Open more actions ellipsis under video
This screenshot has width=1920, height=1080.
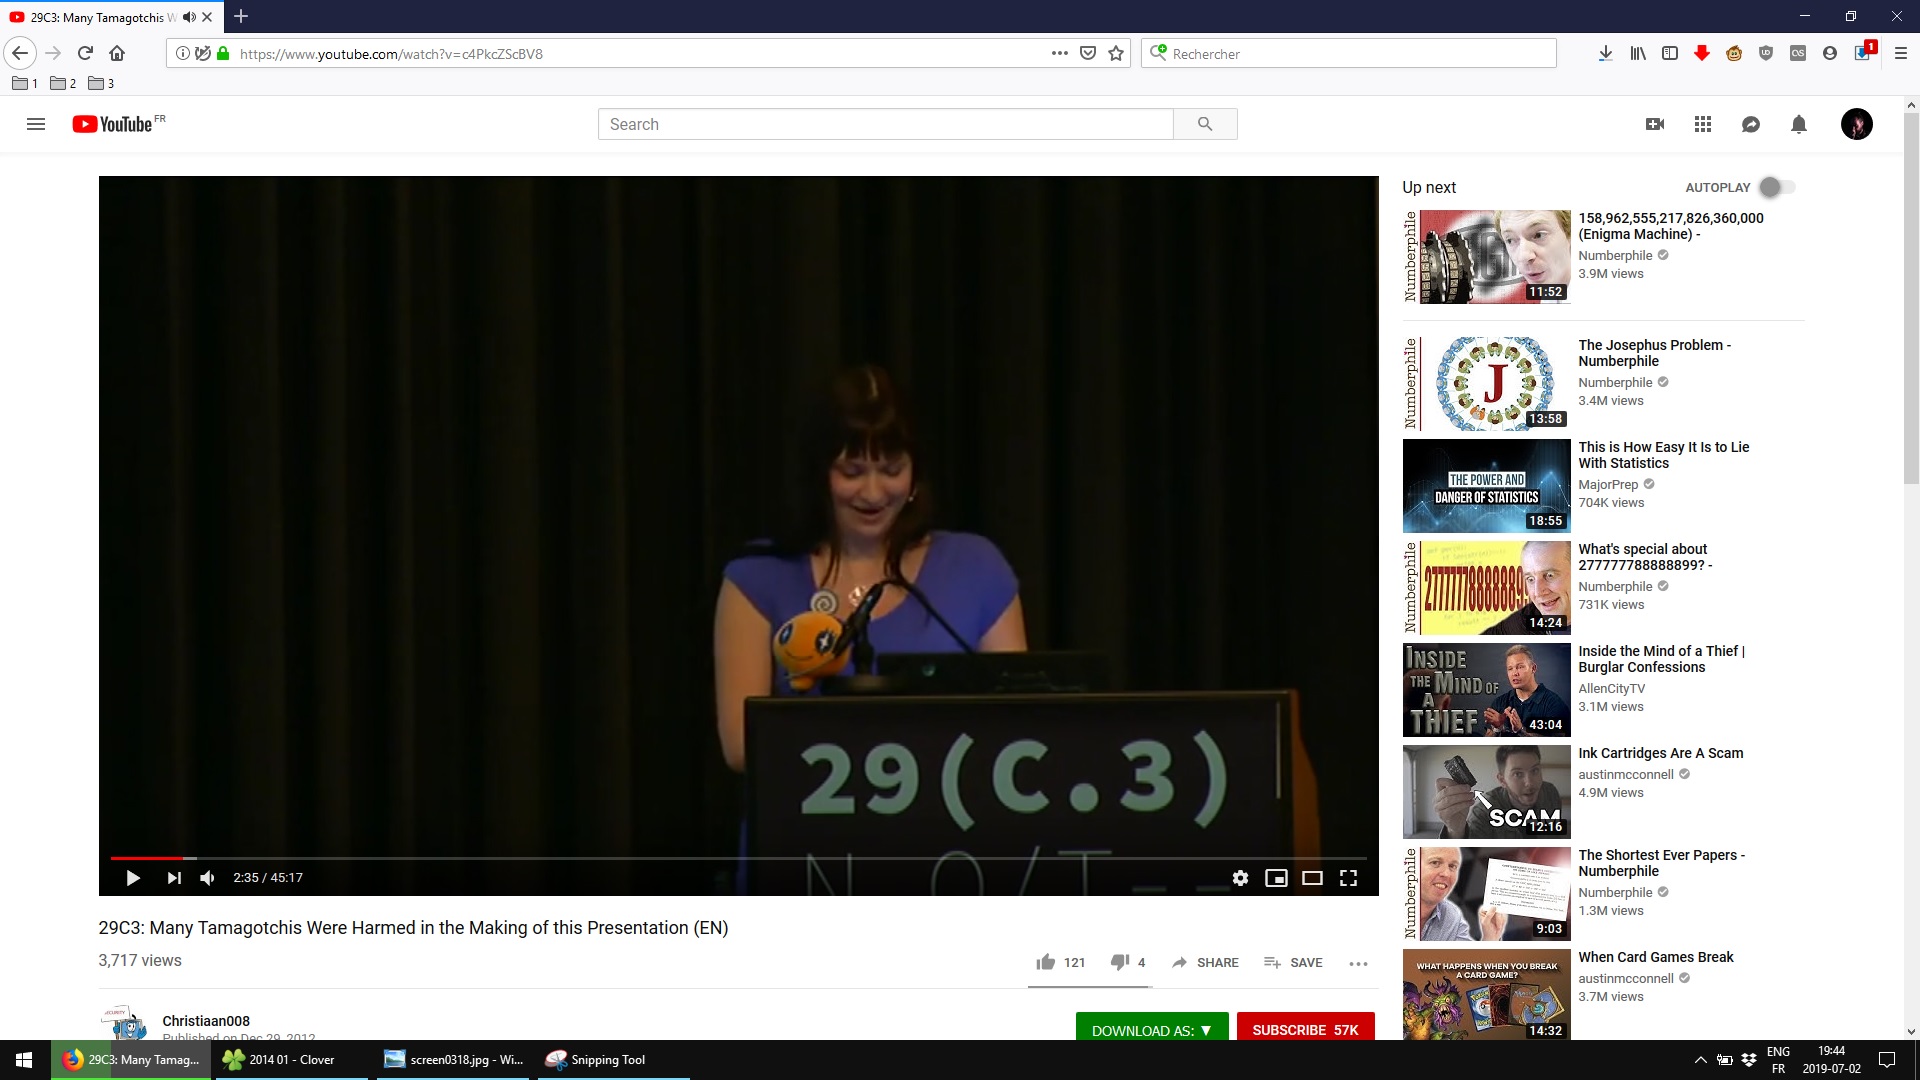pyautogui.click(x=1358, y=963)
